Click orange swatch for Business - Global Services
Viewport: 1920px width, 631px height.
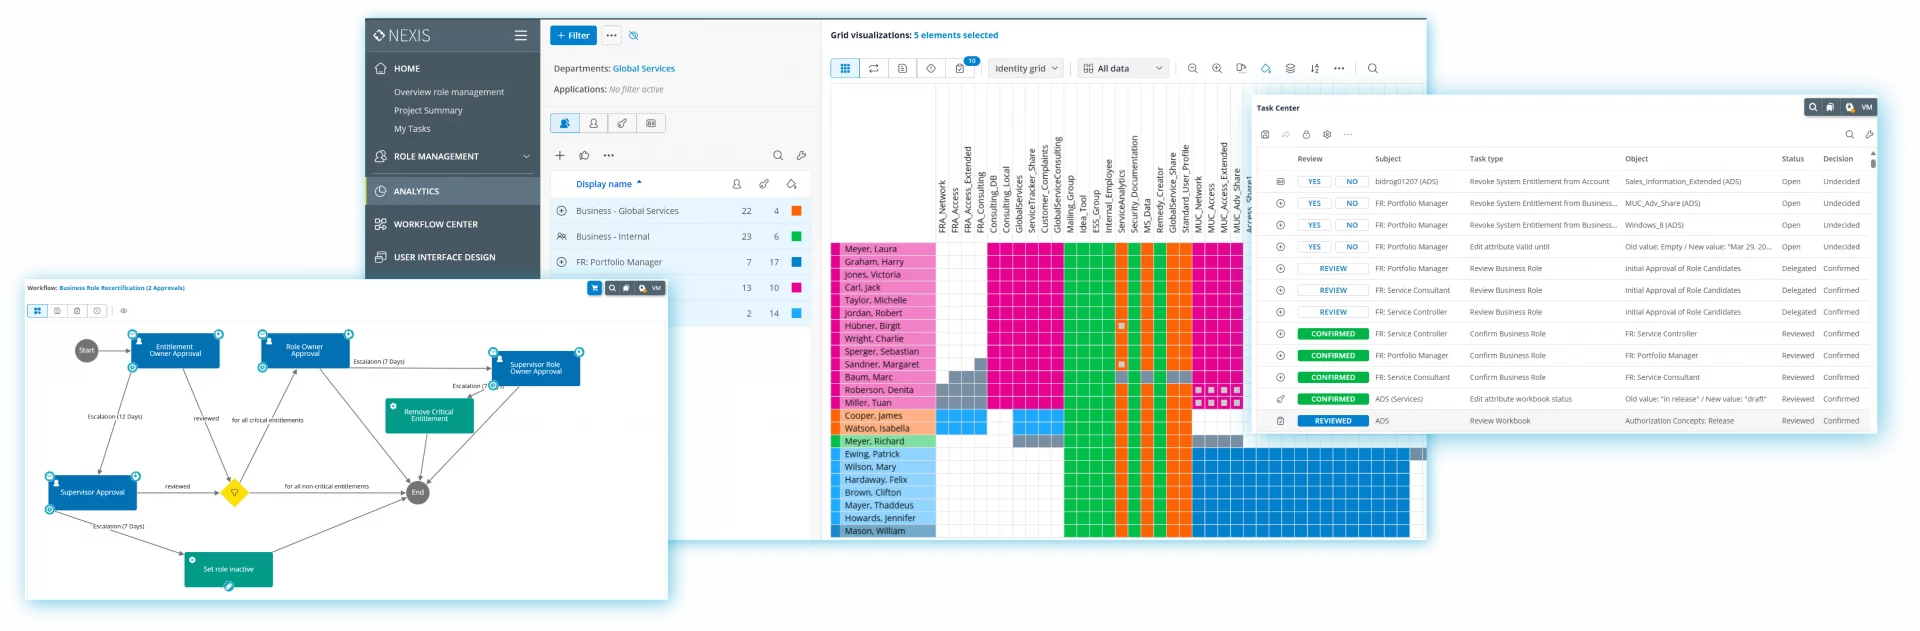[x=796, y=211]
